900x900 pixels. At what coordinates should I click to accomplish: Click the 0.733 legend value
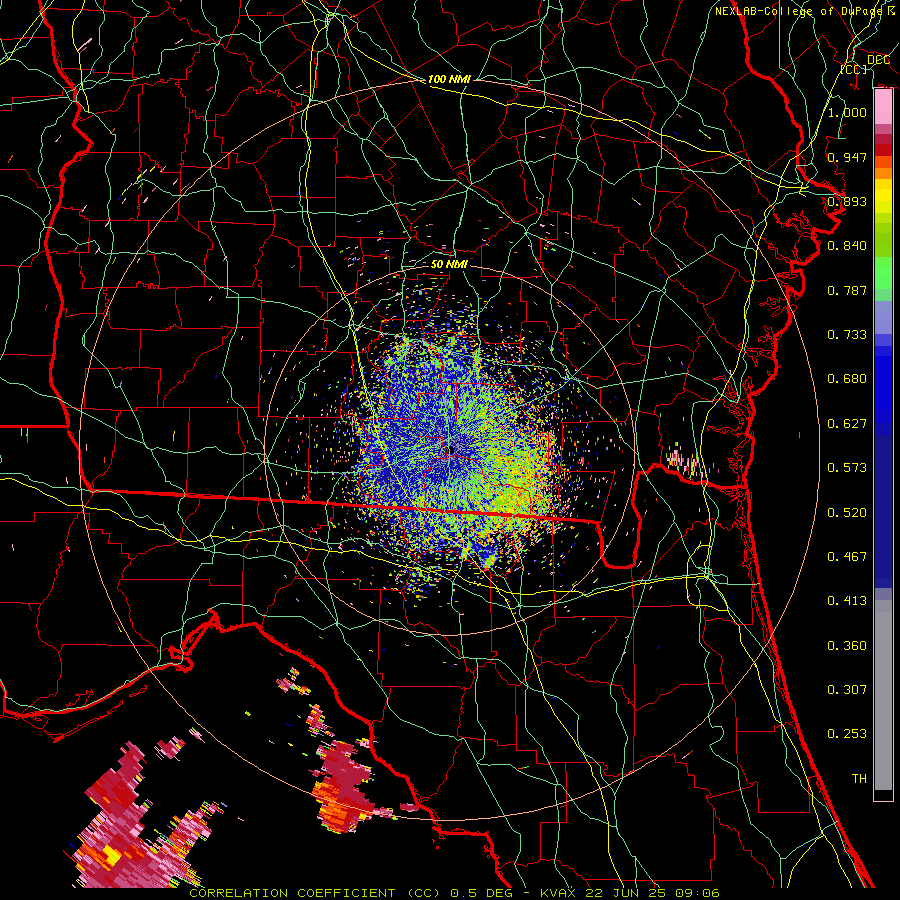pos(847,335)
